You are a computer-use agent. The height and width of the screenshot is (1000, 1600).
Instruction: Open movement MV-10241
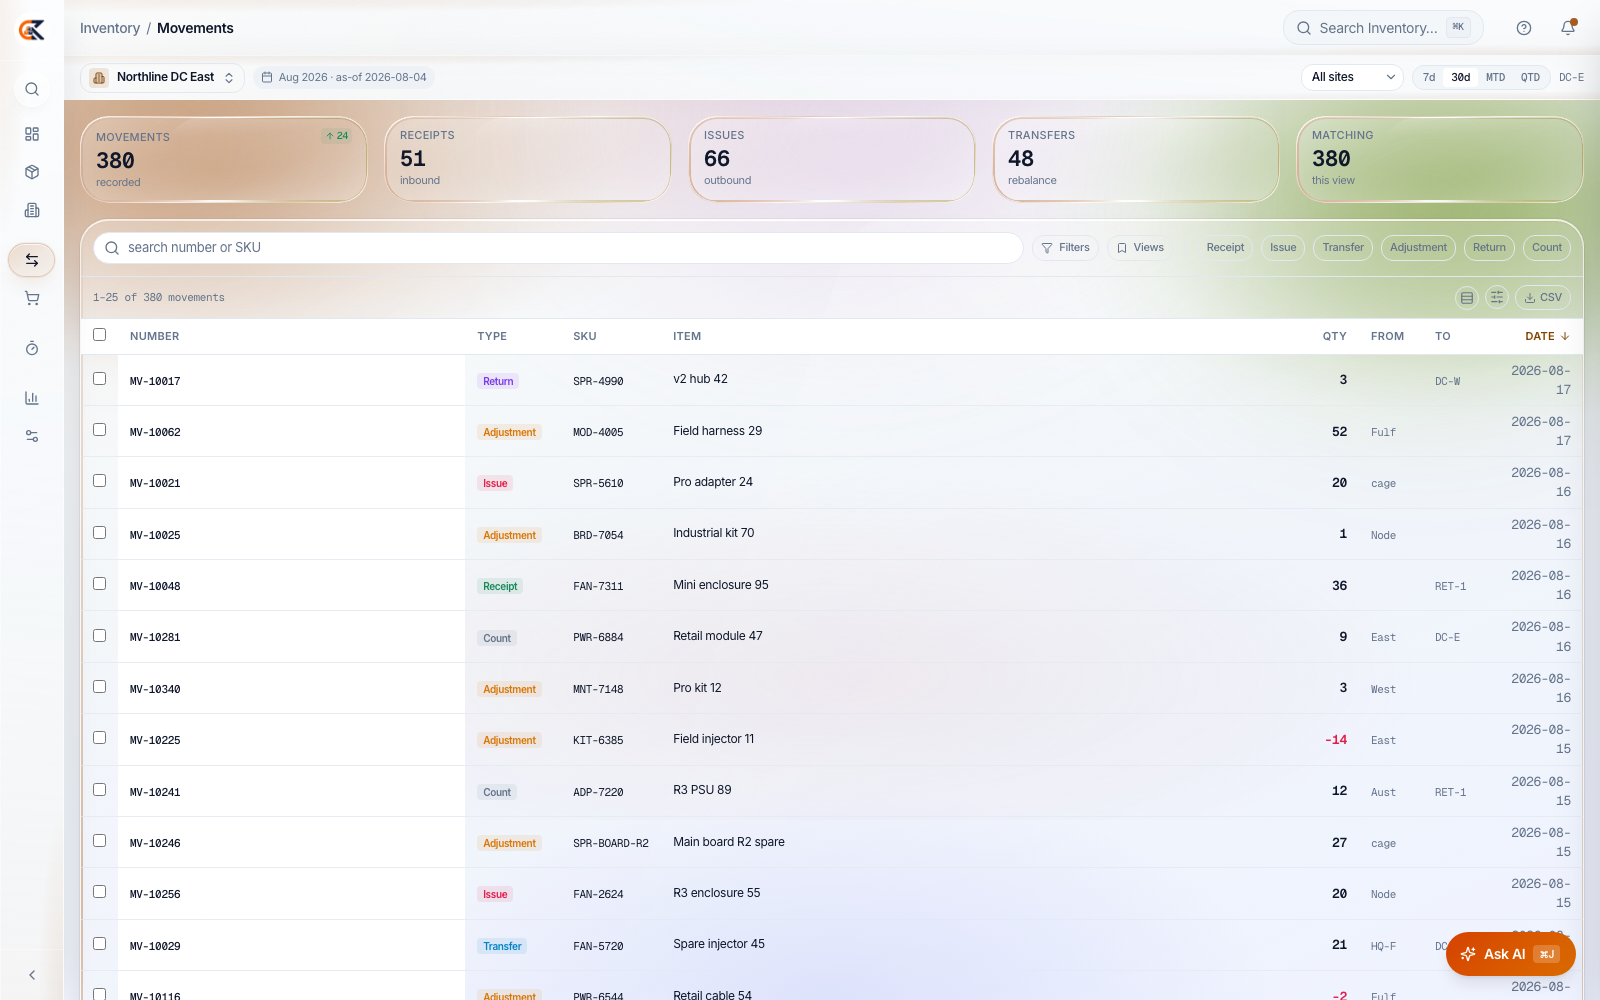pyautogui.click(x=155, y=792)
